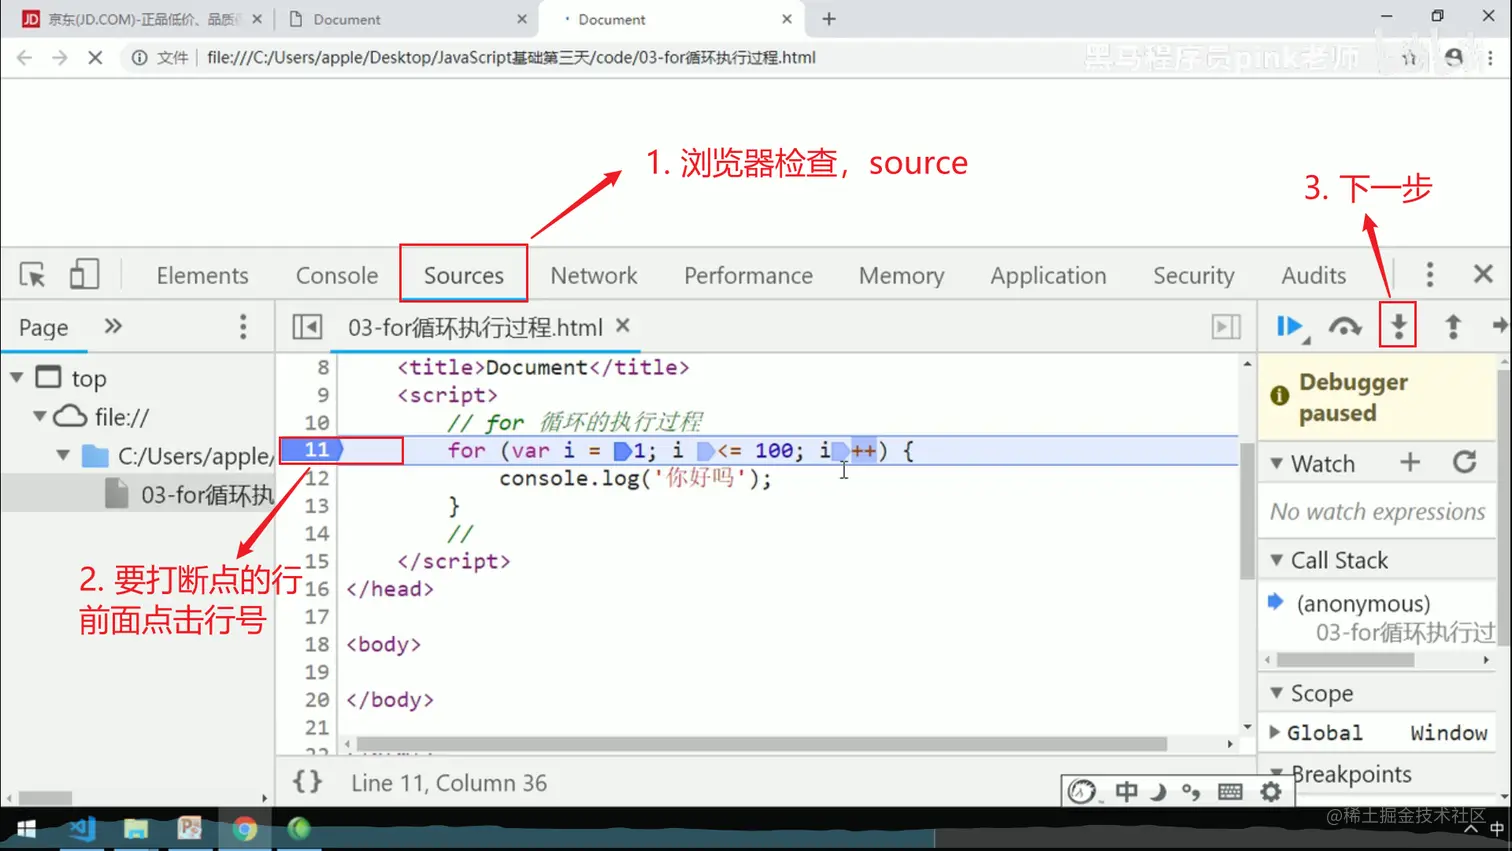Open Windows Start menu

[27, 829]
